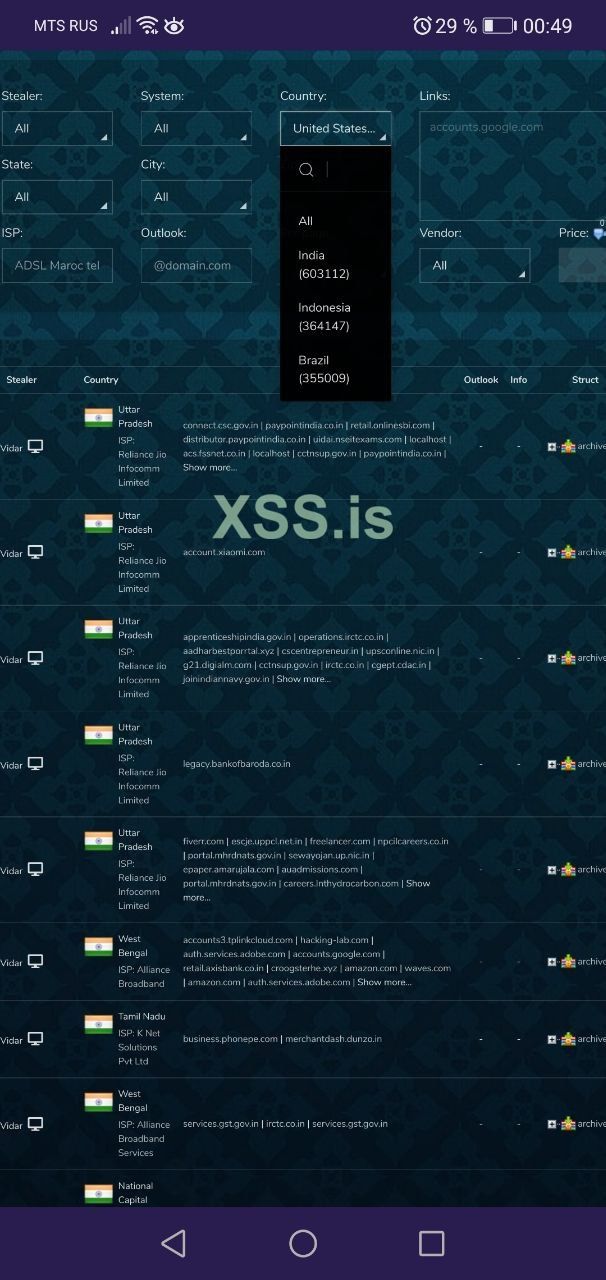Expand struct tree in fiverr.com row
606x1280 pixels.
(x=552, y=870)
